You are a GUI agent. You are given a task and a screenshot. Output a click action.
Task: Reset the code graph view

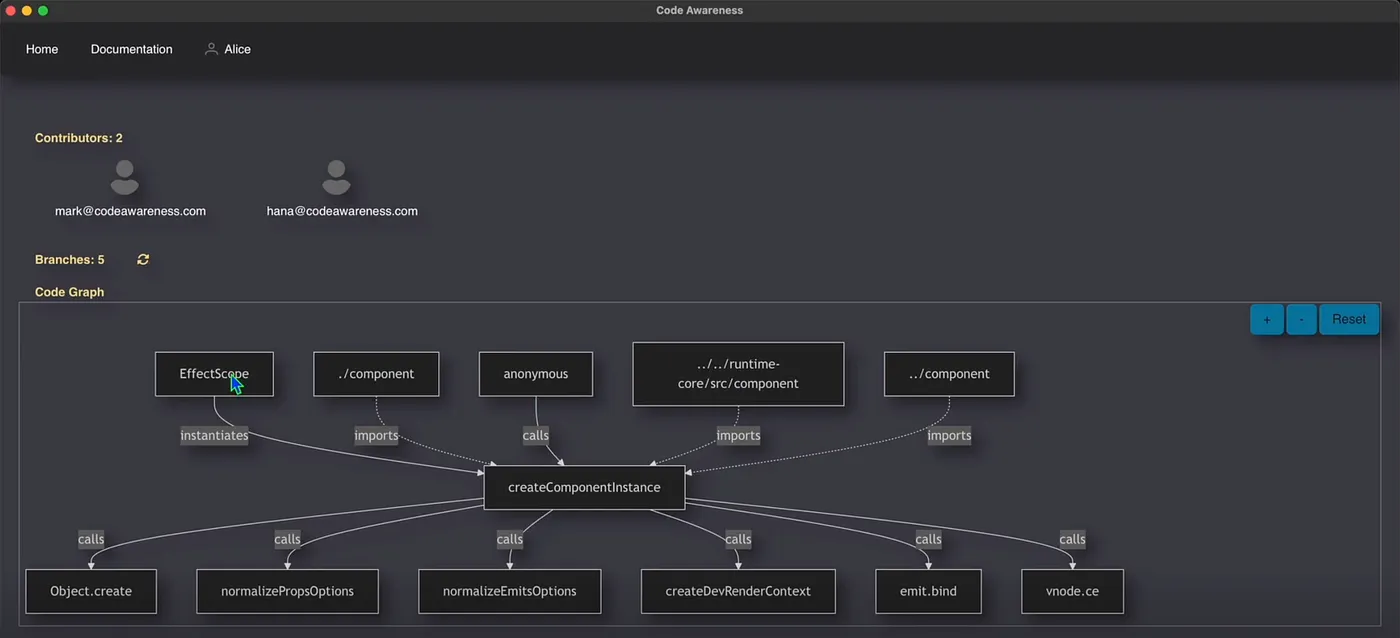pyautogui.click(x=1348, y=320)
